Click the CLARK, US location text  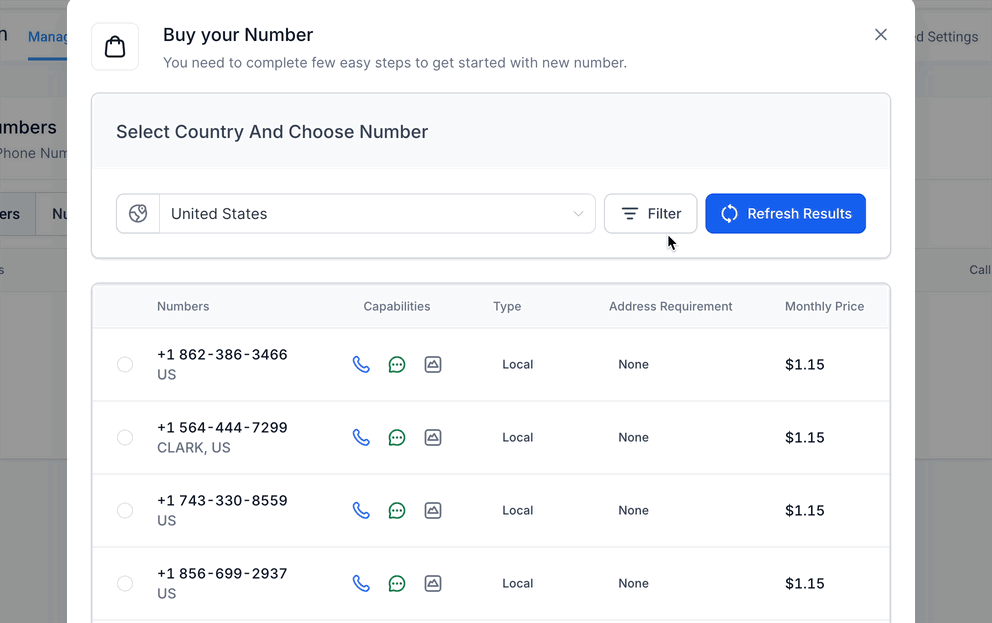pyautogui.click(x=194, y=448)
